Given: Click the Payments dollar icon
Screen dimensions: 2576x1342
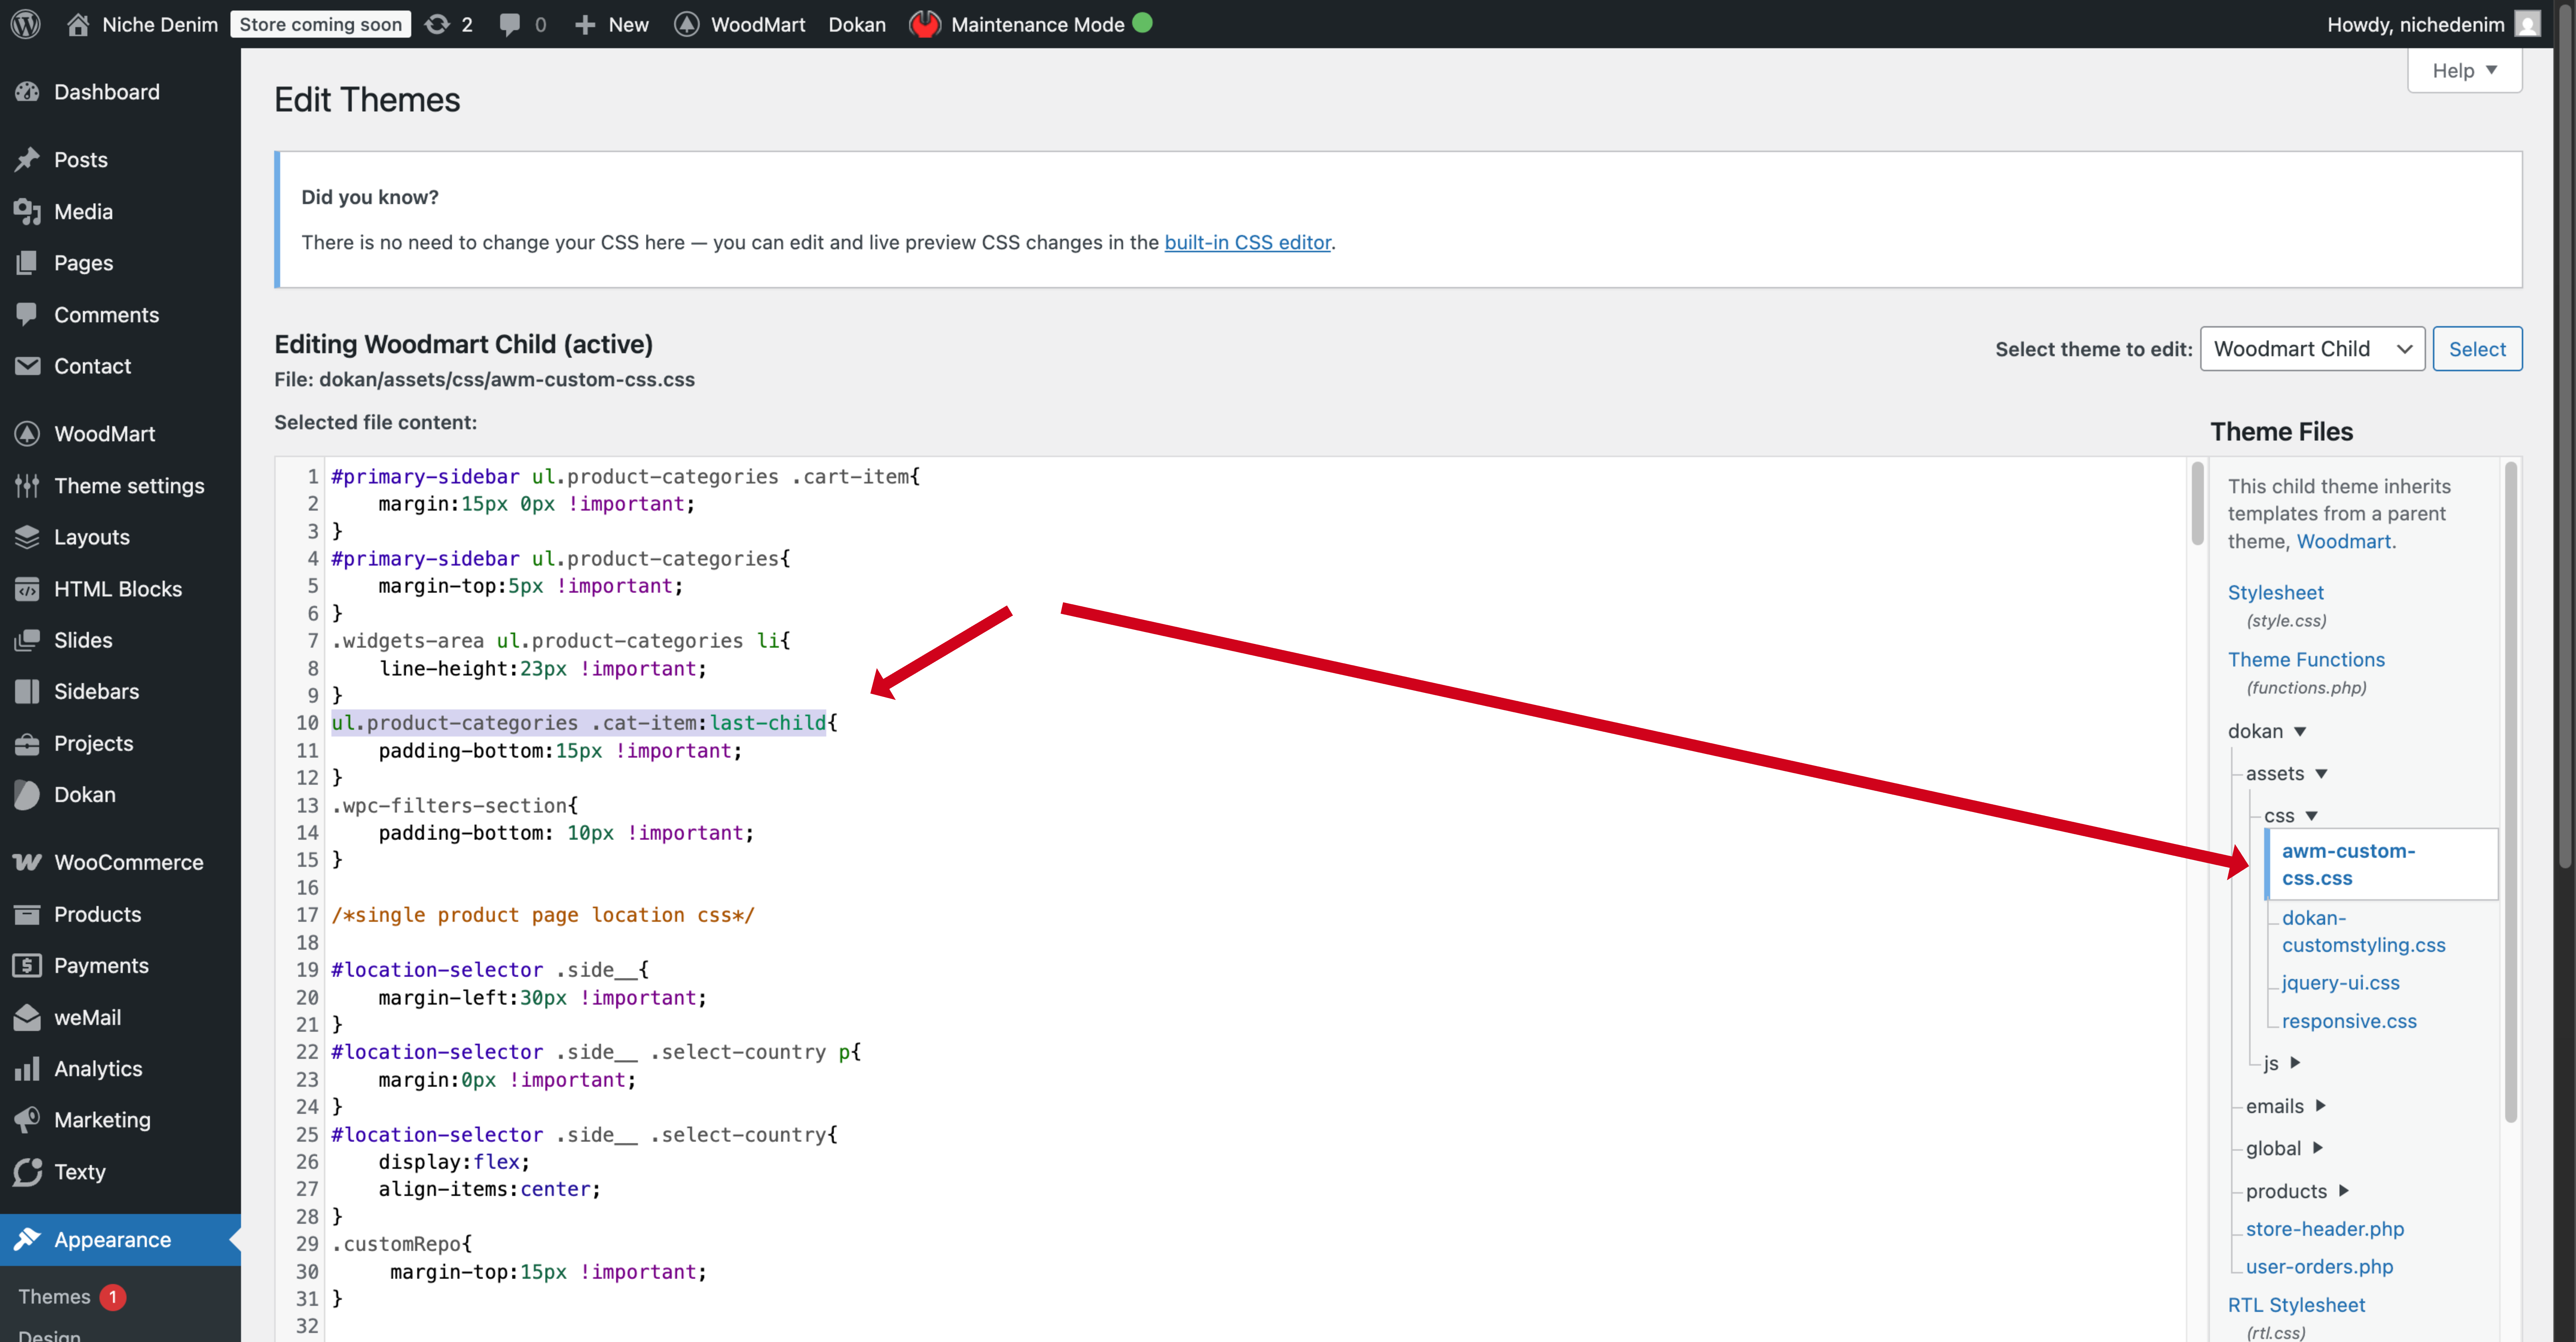Looking at the screenshot, I should point(27,965).
